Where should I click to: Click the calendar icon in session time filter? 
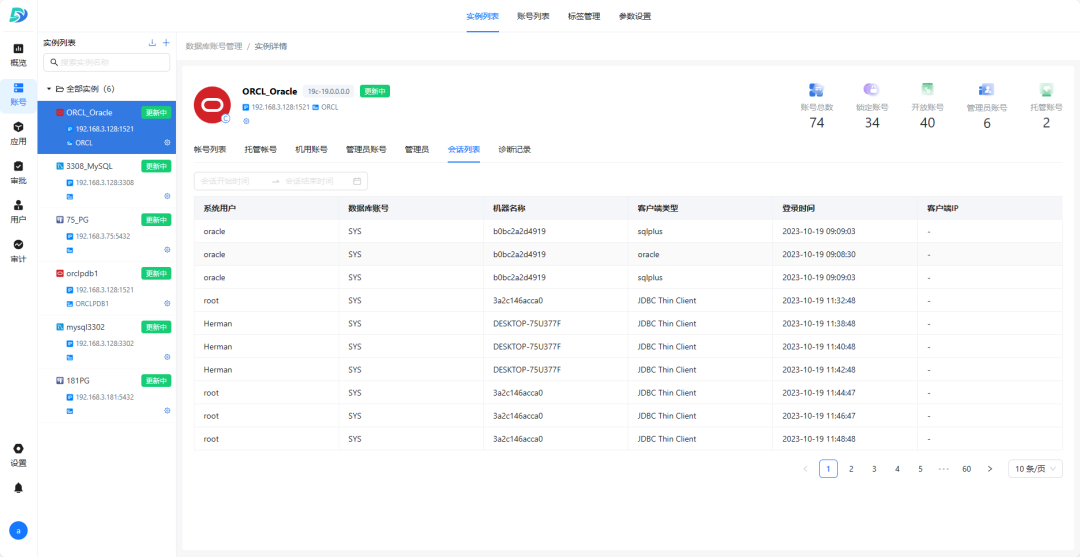[x=357, y=181]
